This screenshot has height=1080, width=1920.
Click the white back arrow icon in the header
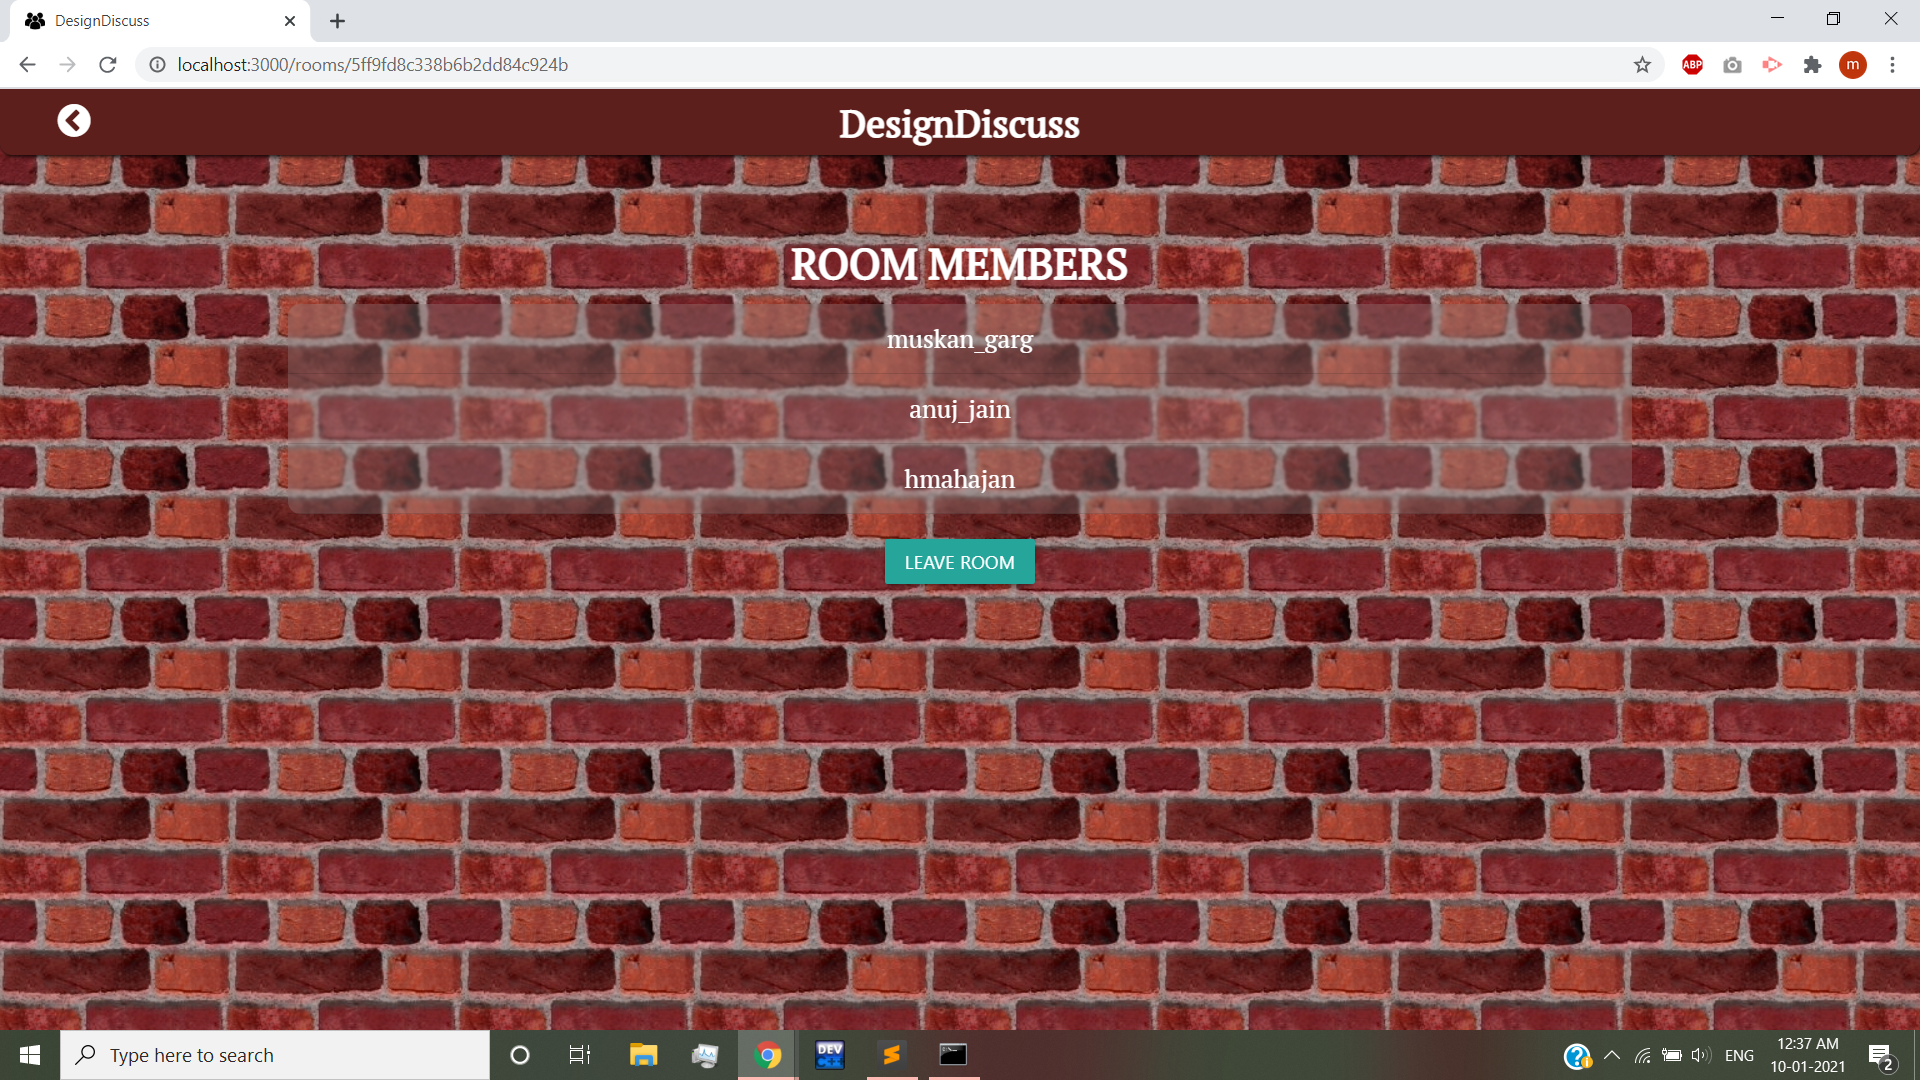tap(73, 121)
